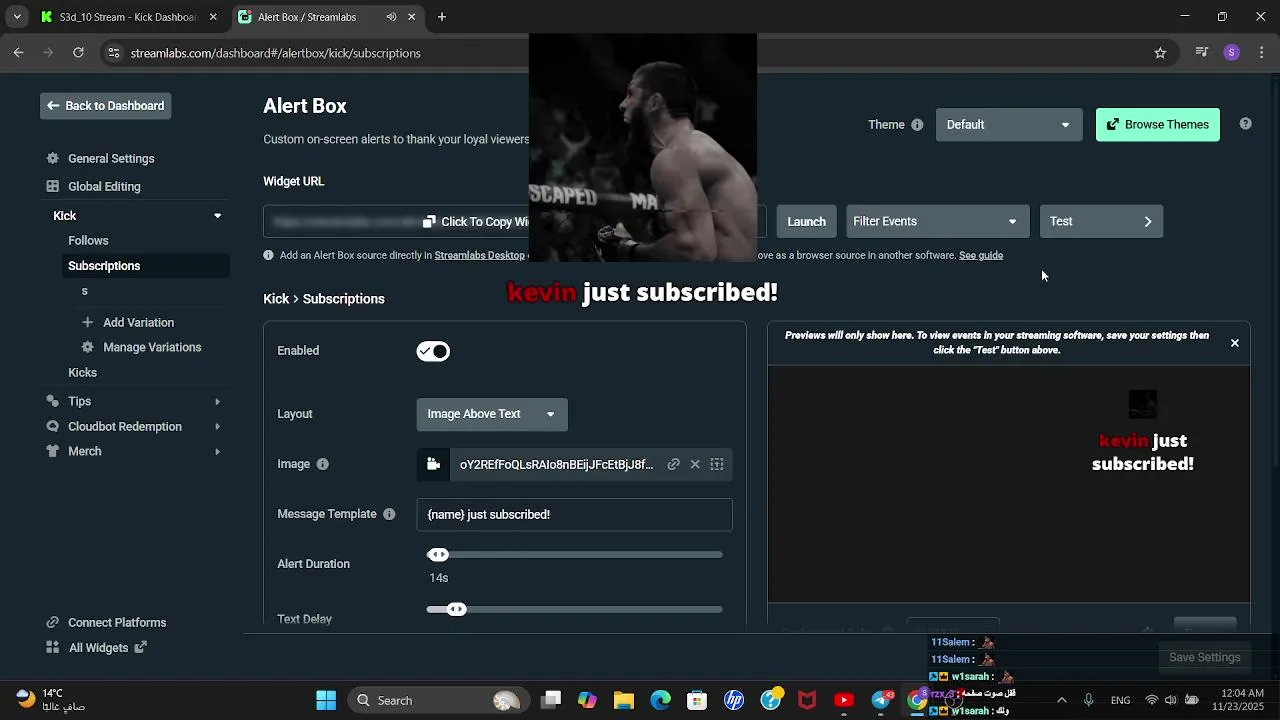Click the Message Template info icon
The width and height of the screenshot is (1280, 720).
click(389, 514)
